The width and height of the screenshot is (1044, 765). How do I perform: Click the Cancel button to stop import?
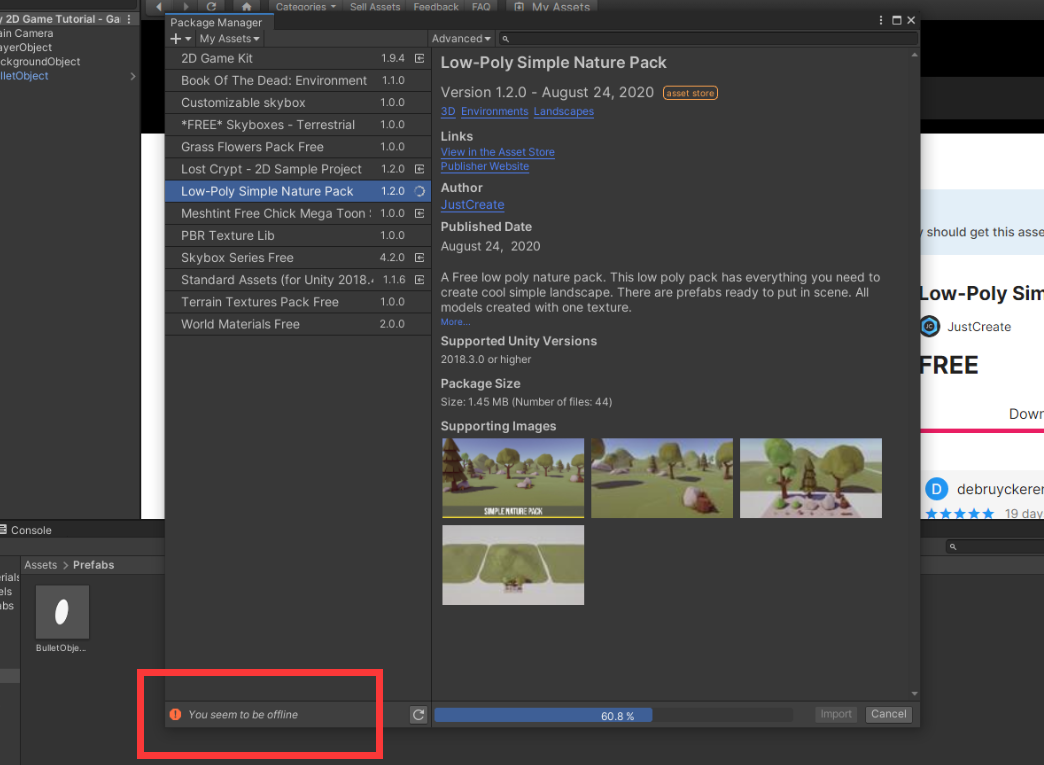888,714
